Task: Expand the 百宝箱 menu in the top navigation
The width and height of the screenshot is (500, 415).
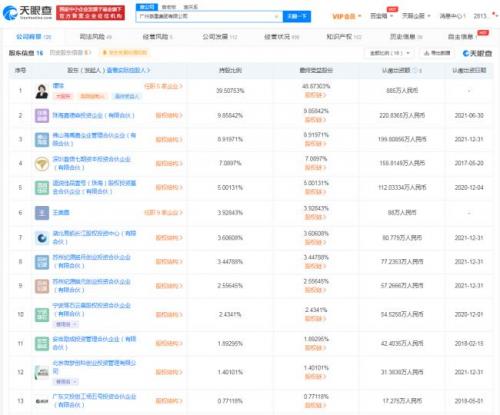Action: coord(382,16)
